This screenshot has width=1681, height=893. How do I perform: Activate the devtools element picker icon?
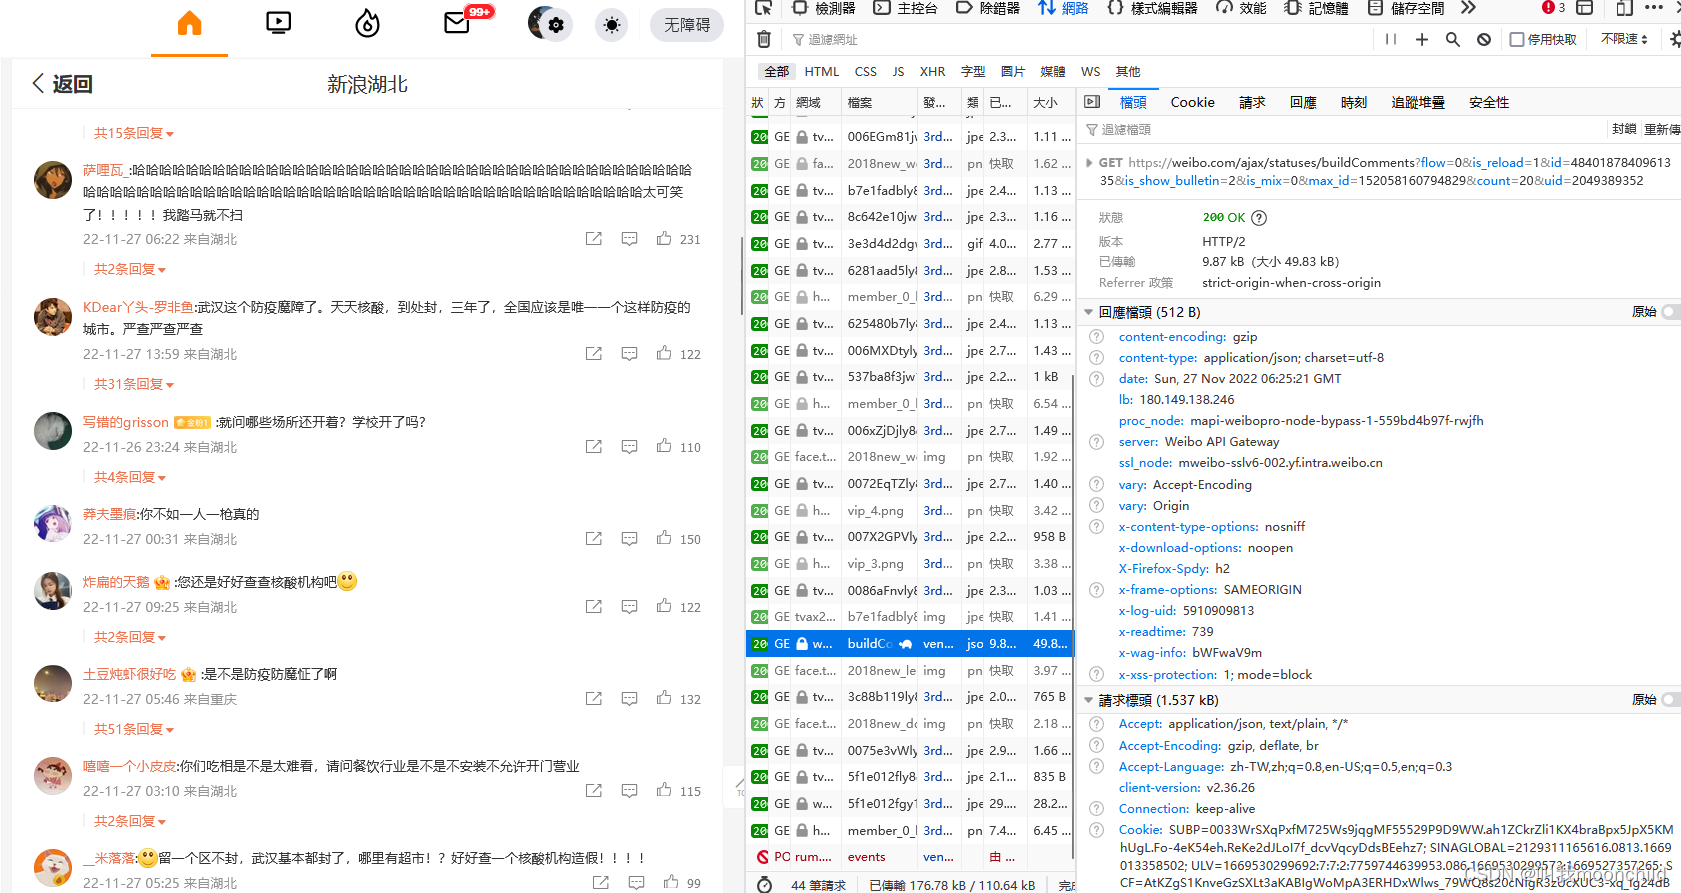coord(763,8)
